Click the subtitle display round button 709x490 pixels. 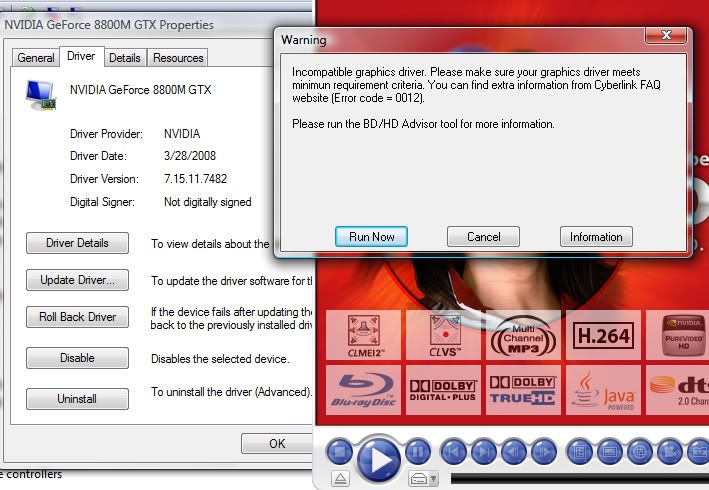tap(610, 452)
